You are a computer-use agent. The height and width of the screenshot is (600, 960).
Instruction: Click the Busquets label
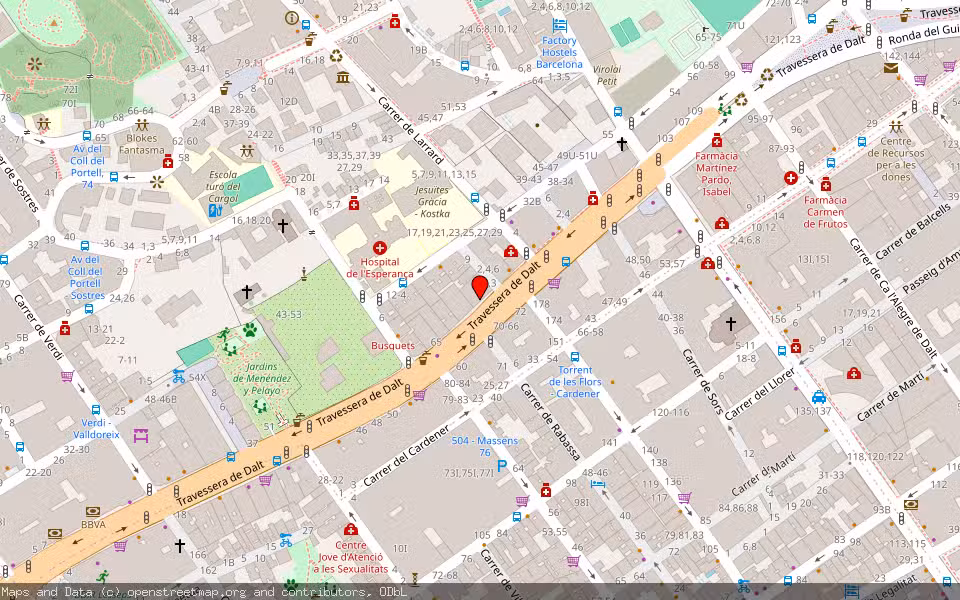coord(392,346)
